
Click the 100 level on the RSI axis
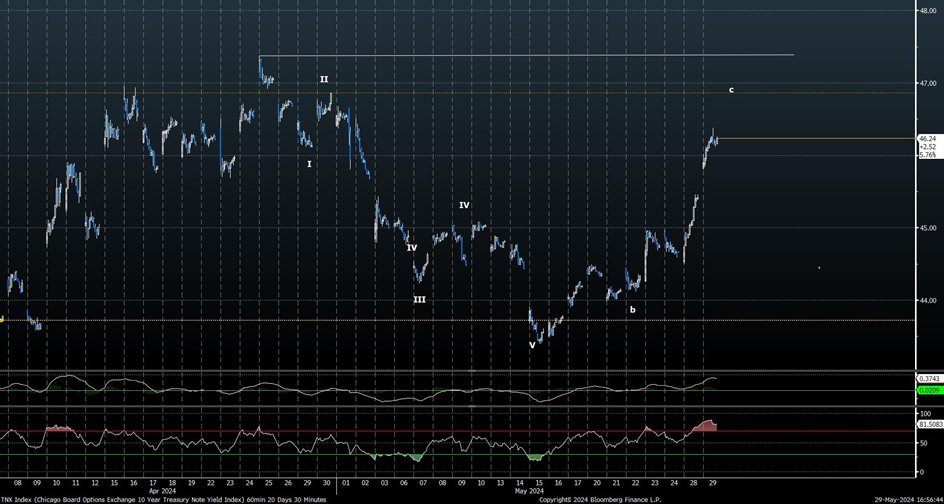click(926, 414)
